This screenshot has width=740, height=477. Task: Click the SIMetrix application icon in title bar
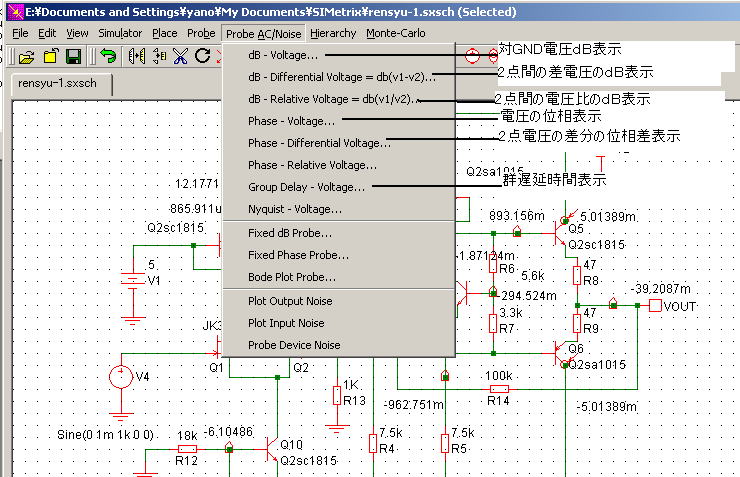(15, 12)
